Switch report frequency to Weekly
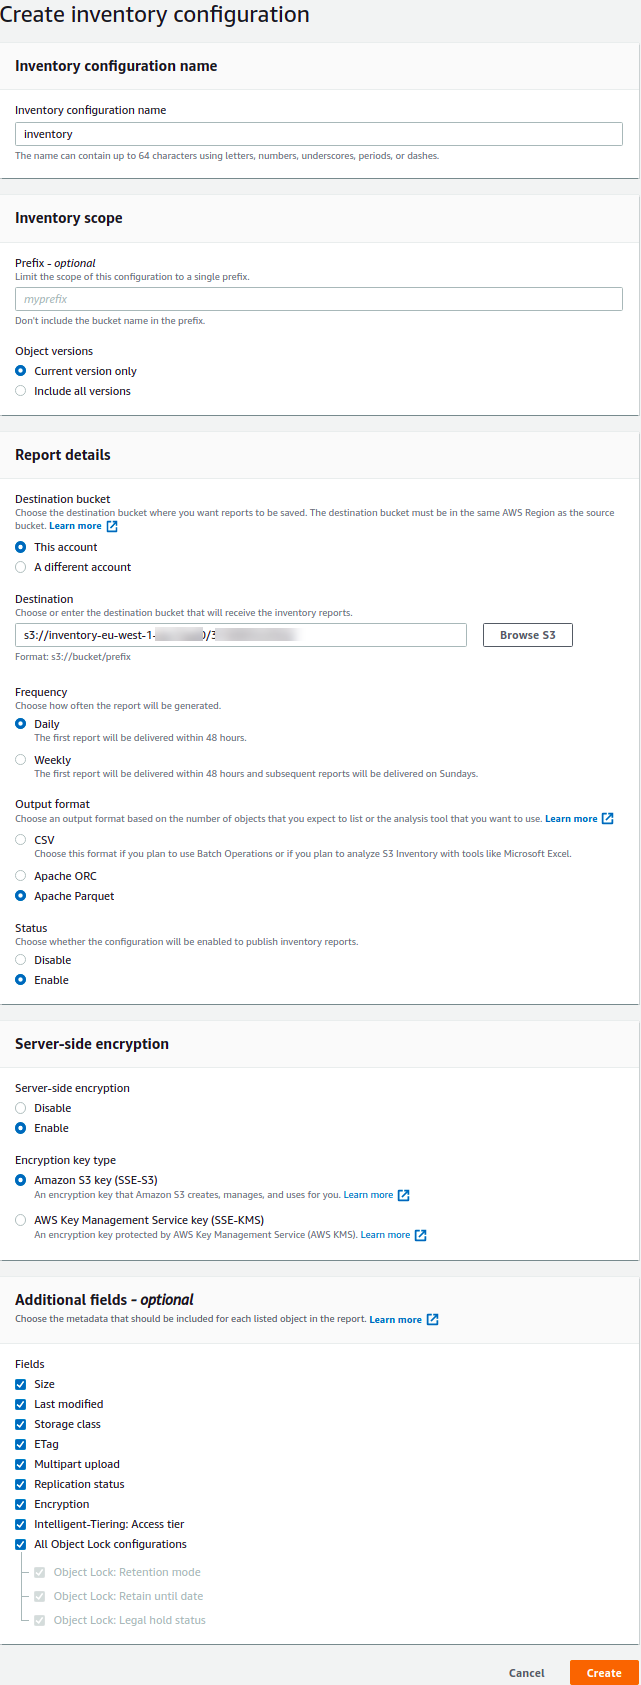The width and height of the screenshot is (641, 1685). point(20,759)
